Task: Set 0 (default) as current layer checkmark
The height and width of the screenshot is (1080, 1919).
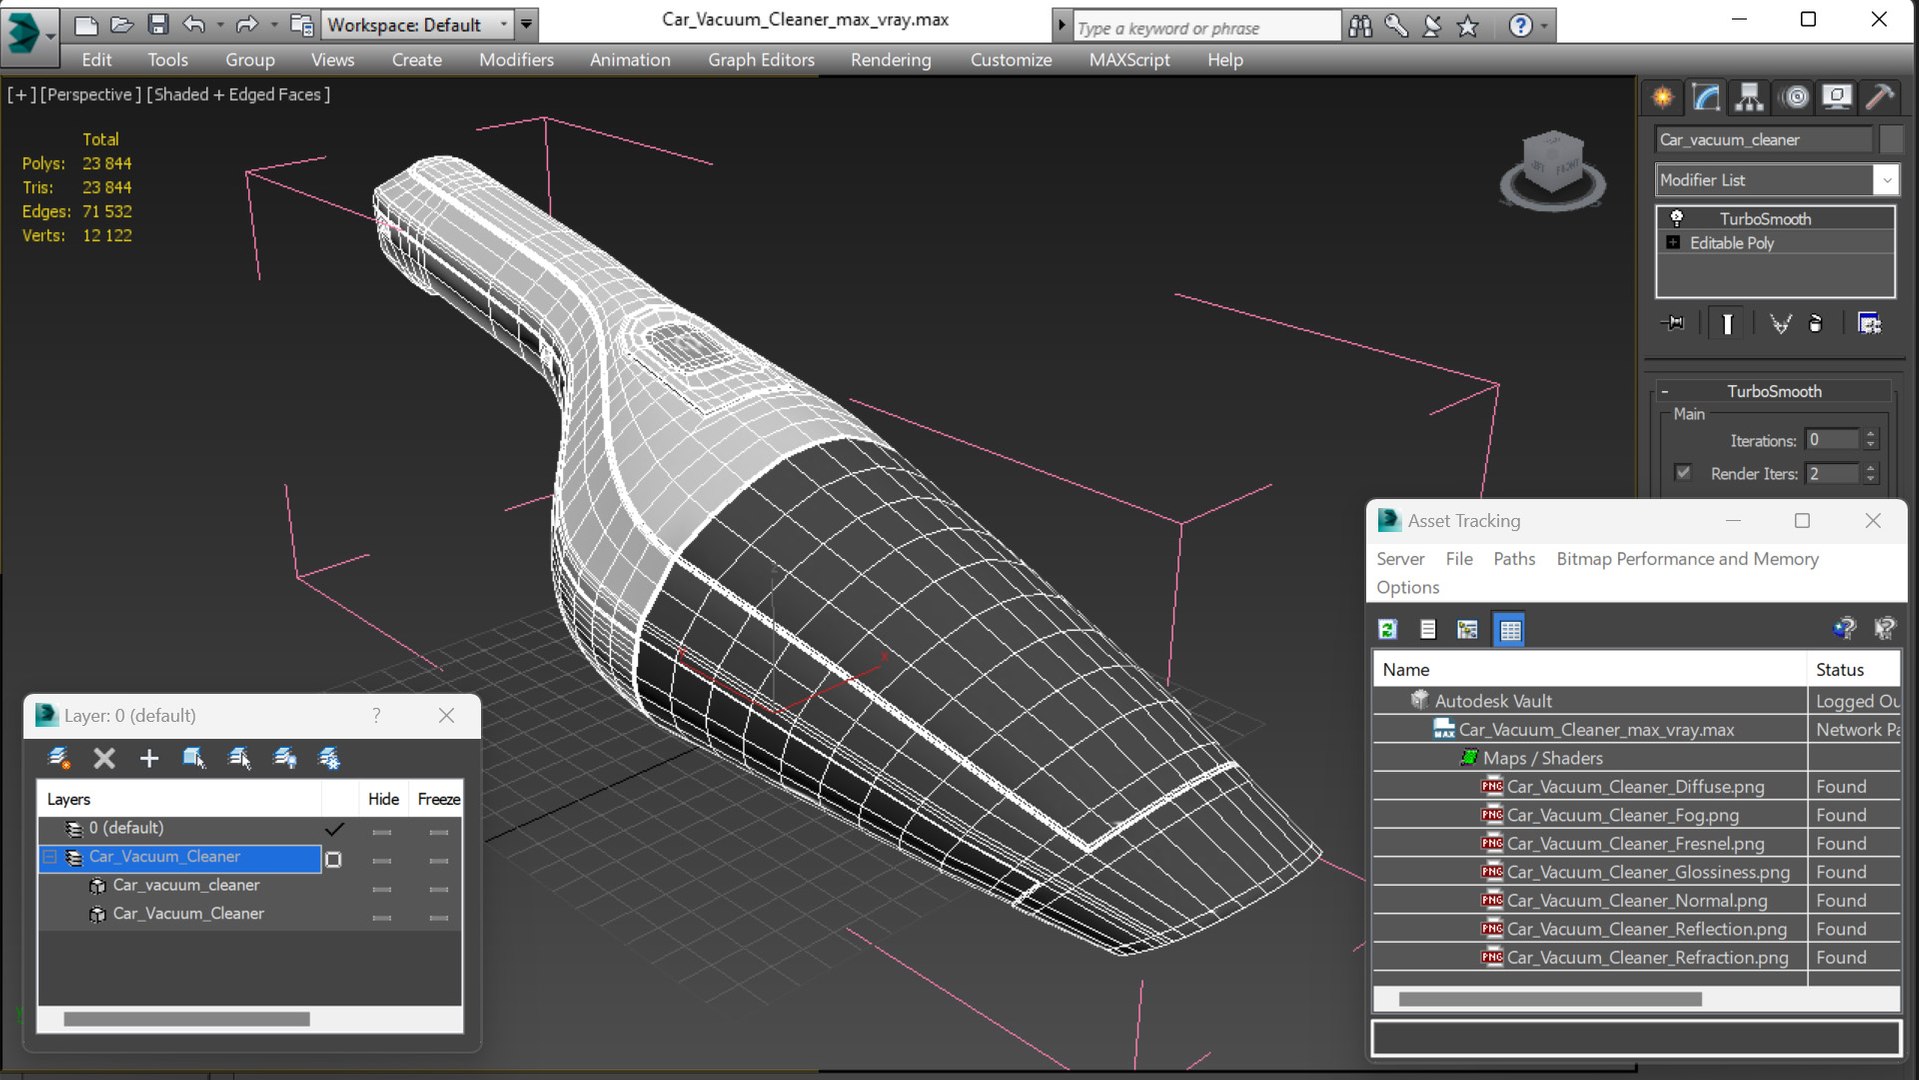Action: pos(334,829)
